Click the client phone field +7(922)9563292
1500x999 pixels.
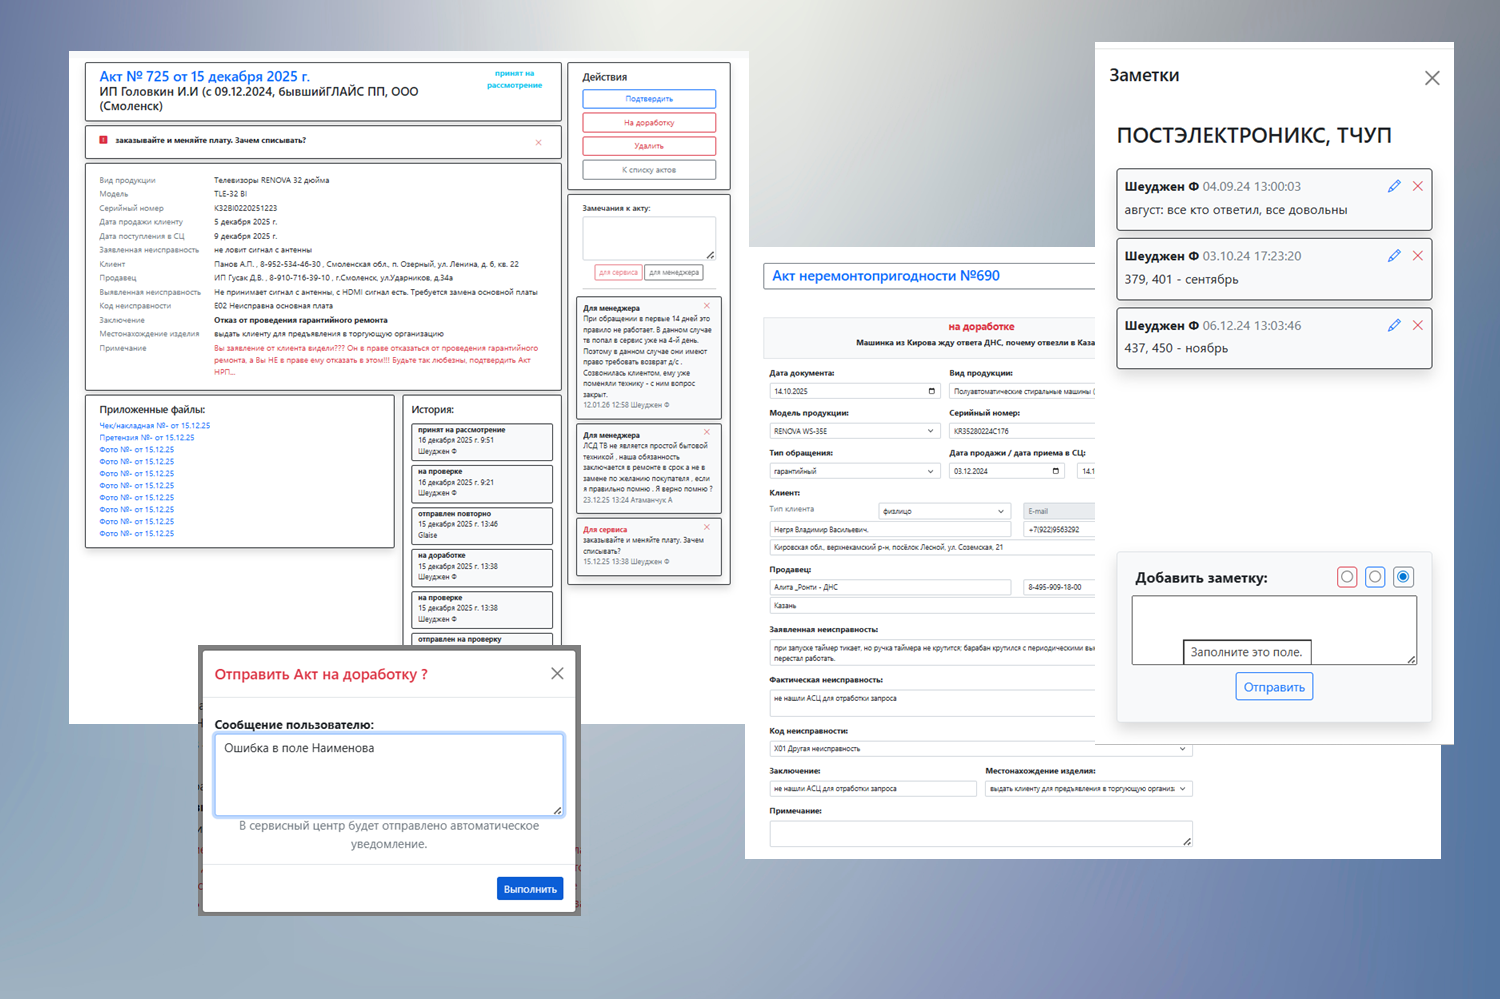click(1059, 529)
